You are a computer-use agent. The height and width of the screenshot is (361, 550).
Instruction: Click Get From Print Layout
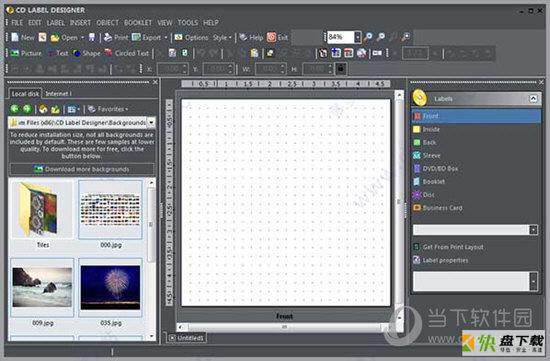click(448, 247)
